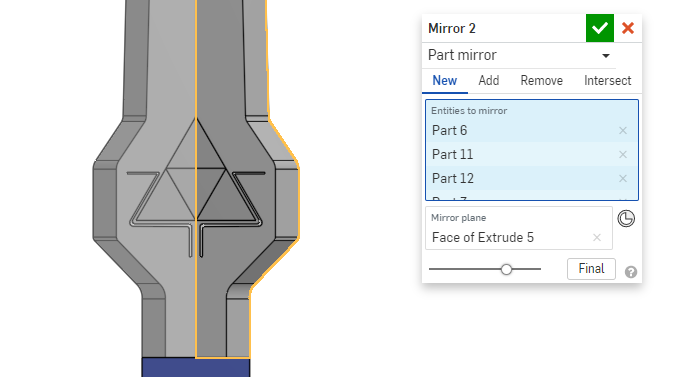Switch to the Remove tab
The width and height of the screenshot is (676, 377).
click(x=541, y=81)
